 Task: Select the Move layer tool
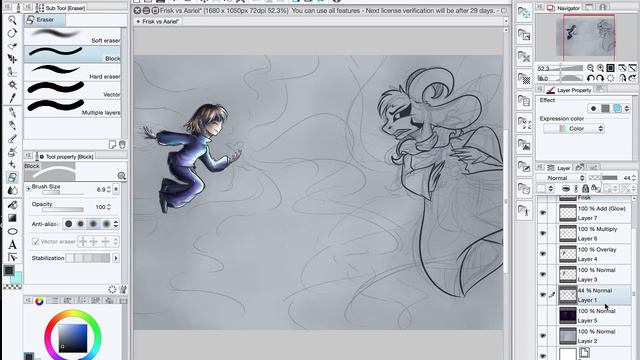pyautogui.click(x=12, y=59)
